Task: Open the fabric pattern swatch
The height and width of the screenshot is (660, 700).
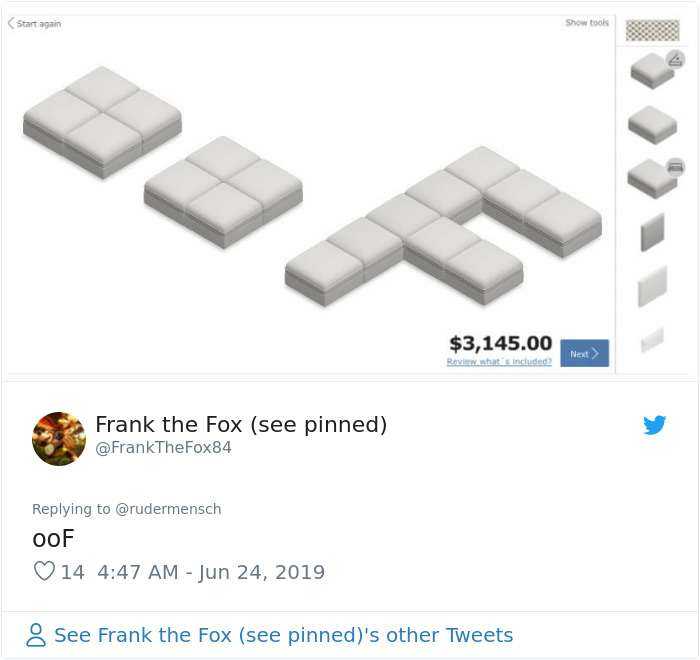Action: [x=652, y=30]
